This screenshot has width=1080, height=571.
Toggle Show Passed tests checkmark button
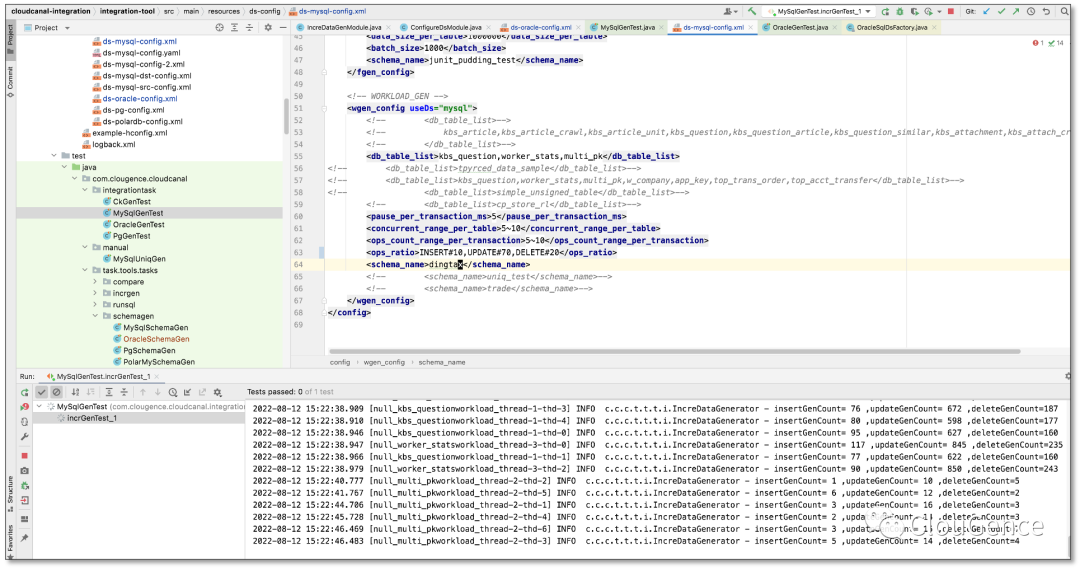click(x=42, y=392)
